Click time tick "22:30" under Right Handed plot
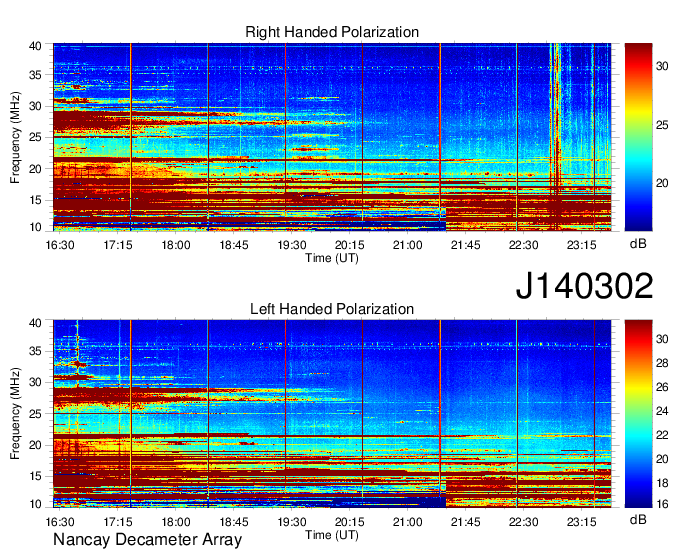This screenshot has width=680, height=552. [523, 245]
